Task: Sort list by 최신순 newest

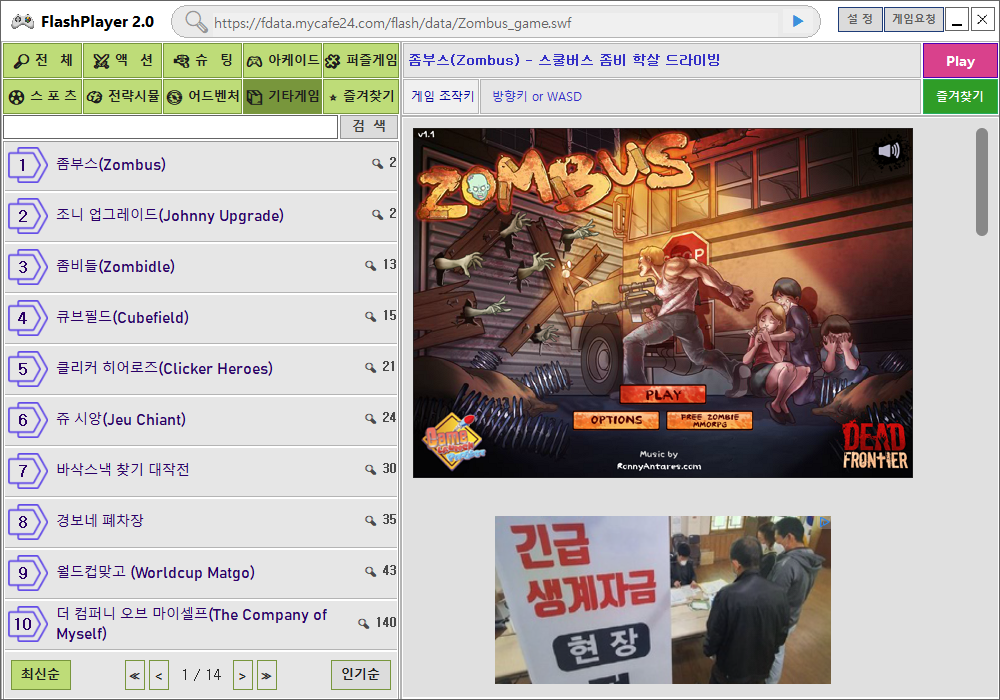Action: pyautogui.click(x=41, y=674)
